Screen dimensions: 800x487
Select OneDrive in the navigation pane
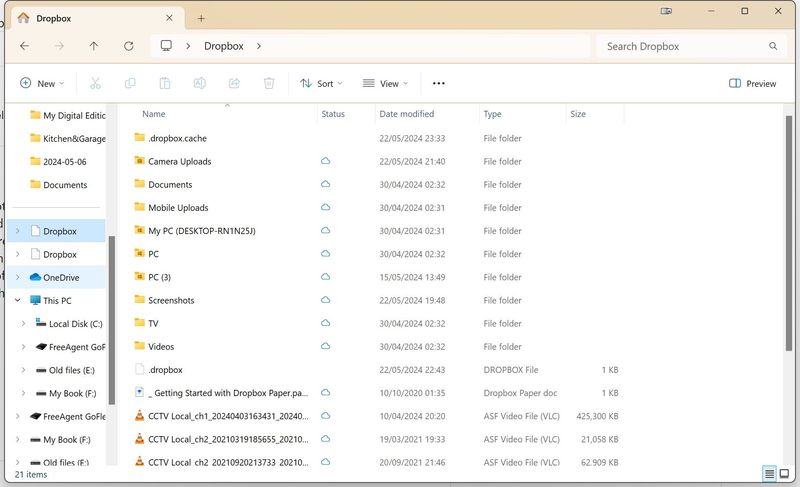pyautogui.click(x=60, y=278)
